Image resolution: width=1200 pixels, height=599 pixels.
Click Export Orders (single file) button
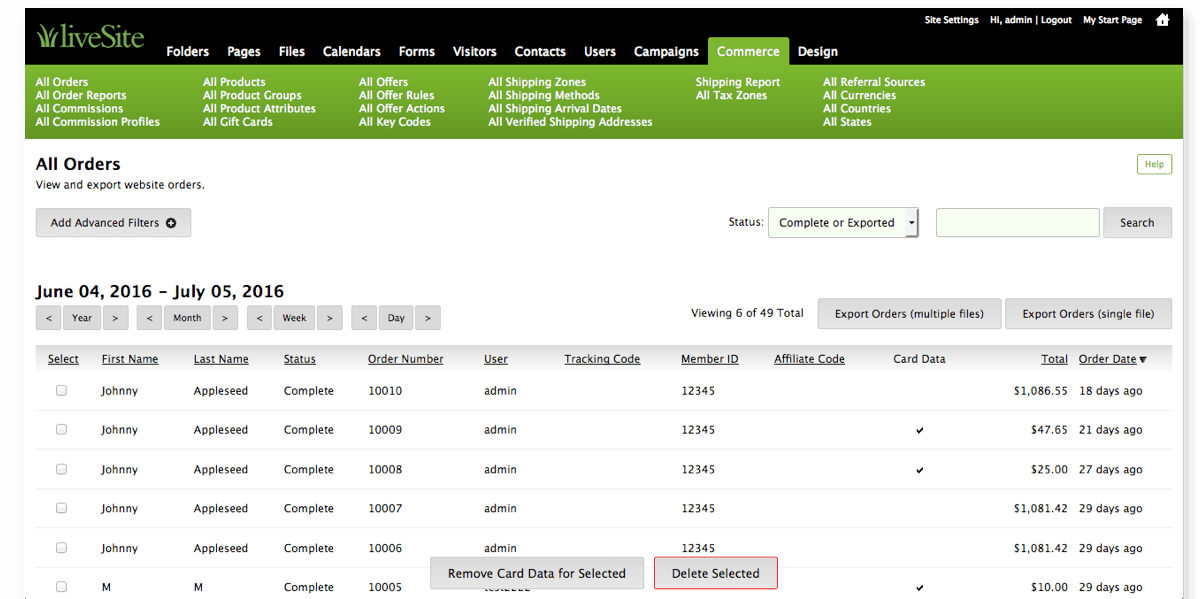pos(1088,314)
